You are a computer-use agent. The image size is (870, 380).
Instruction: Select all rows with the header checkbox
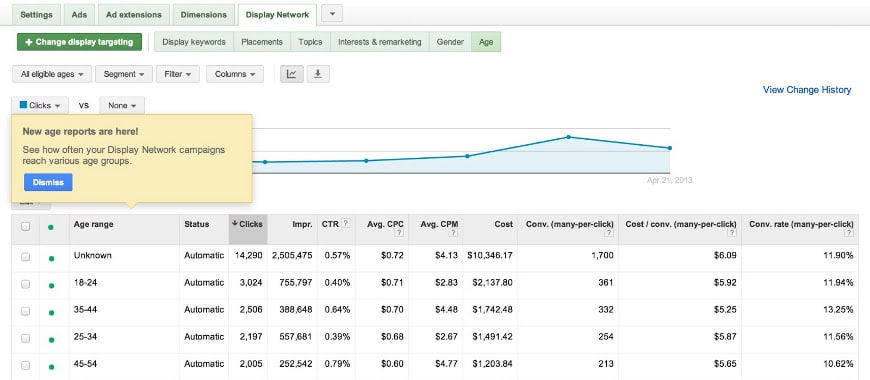26,226
